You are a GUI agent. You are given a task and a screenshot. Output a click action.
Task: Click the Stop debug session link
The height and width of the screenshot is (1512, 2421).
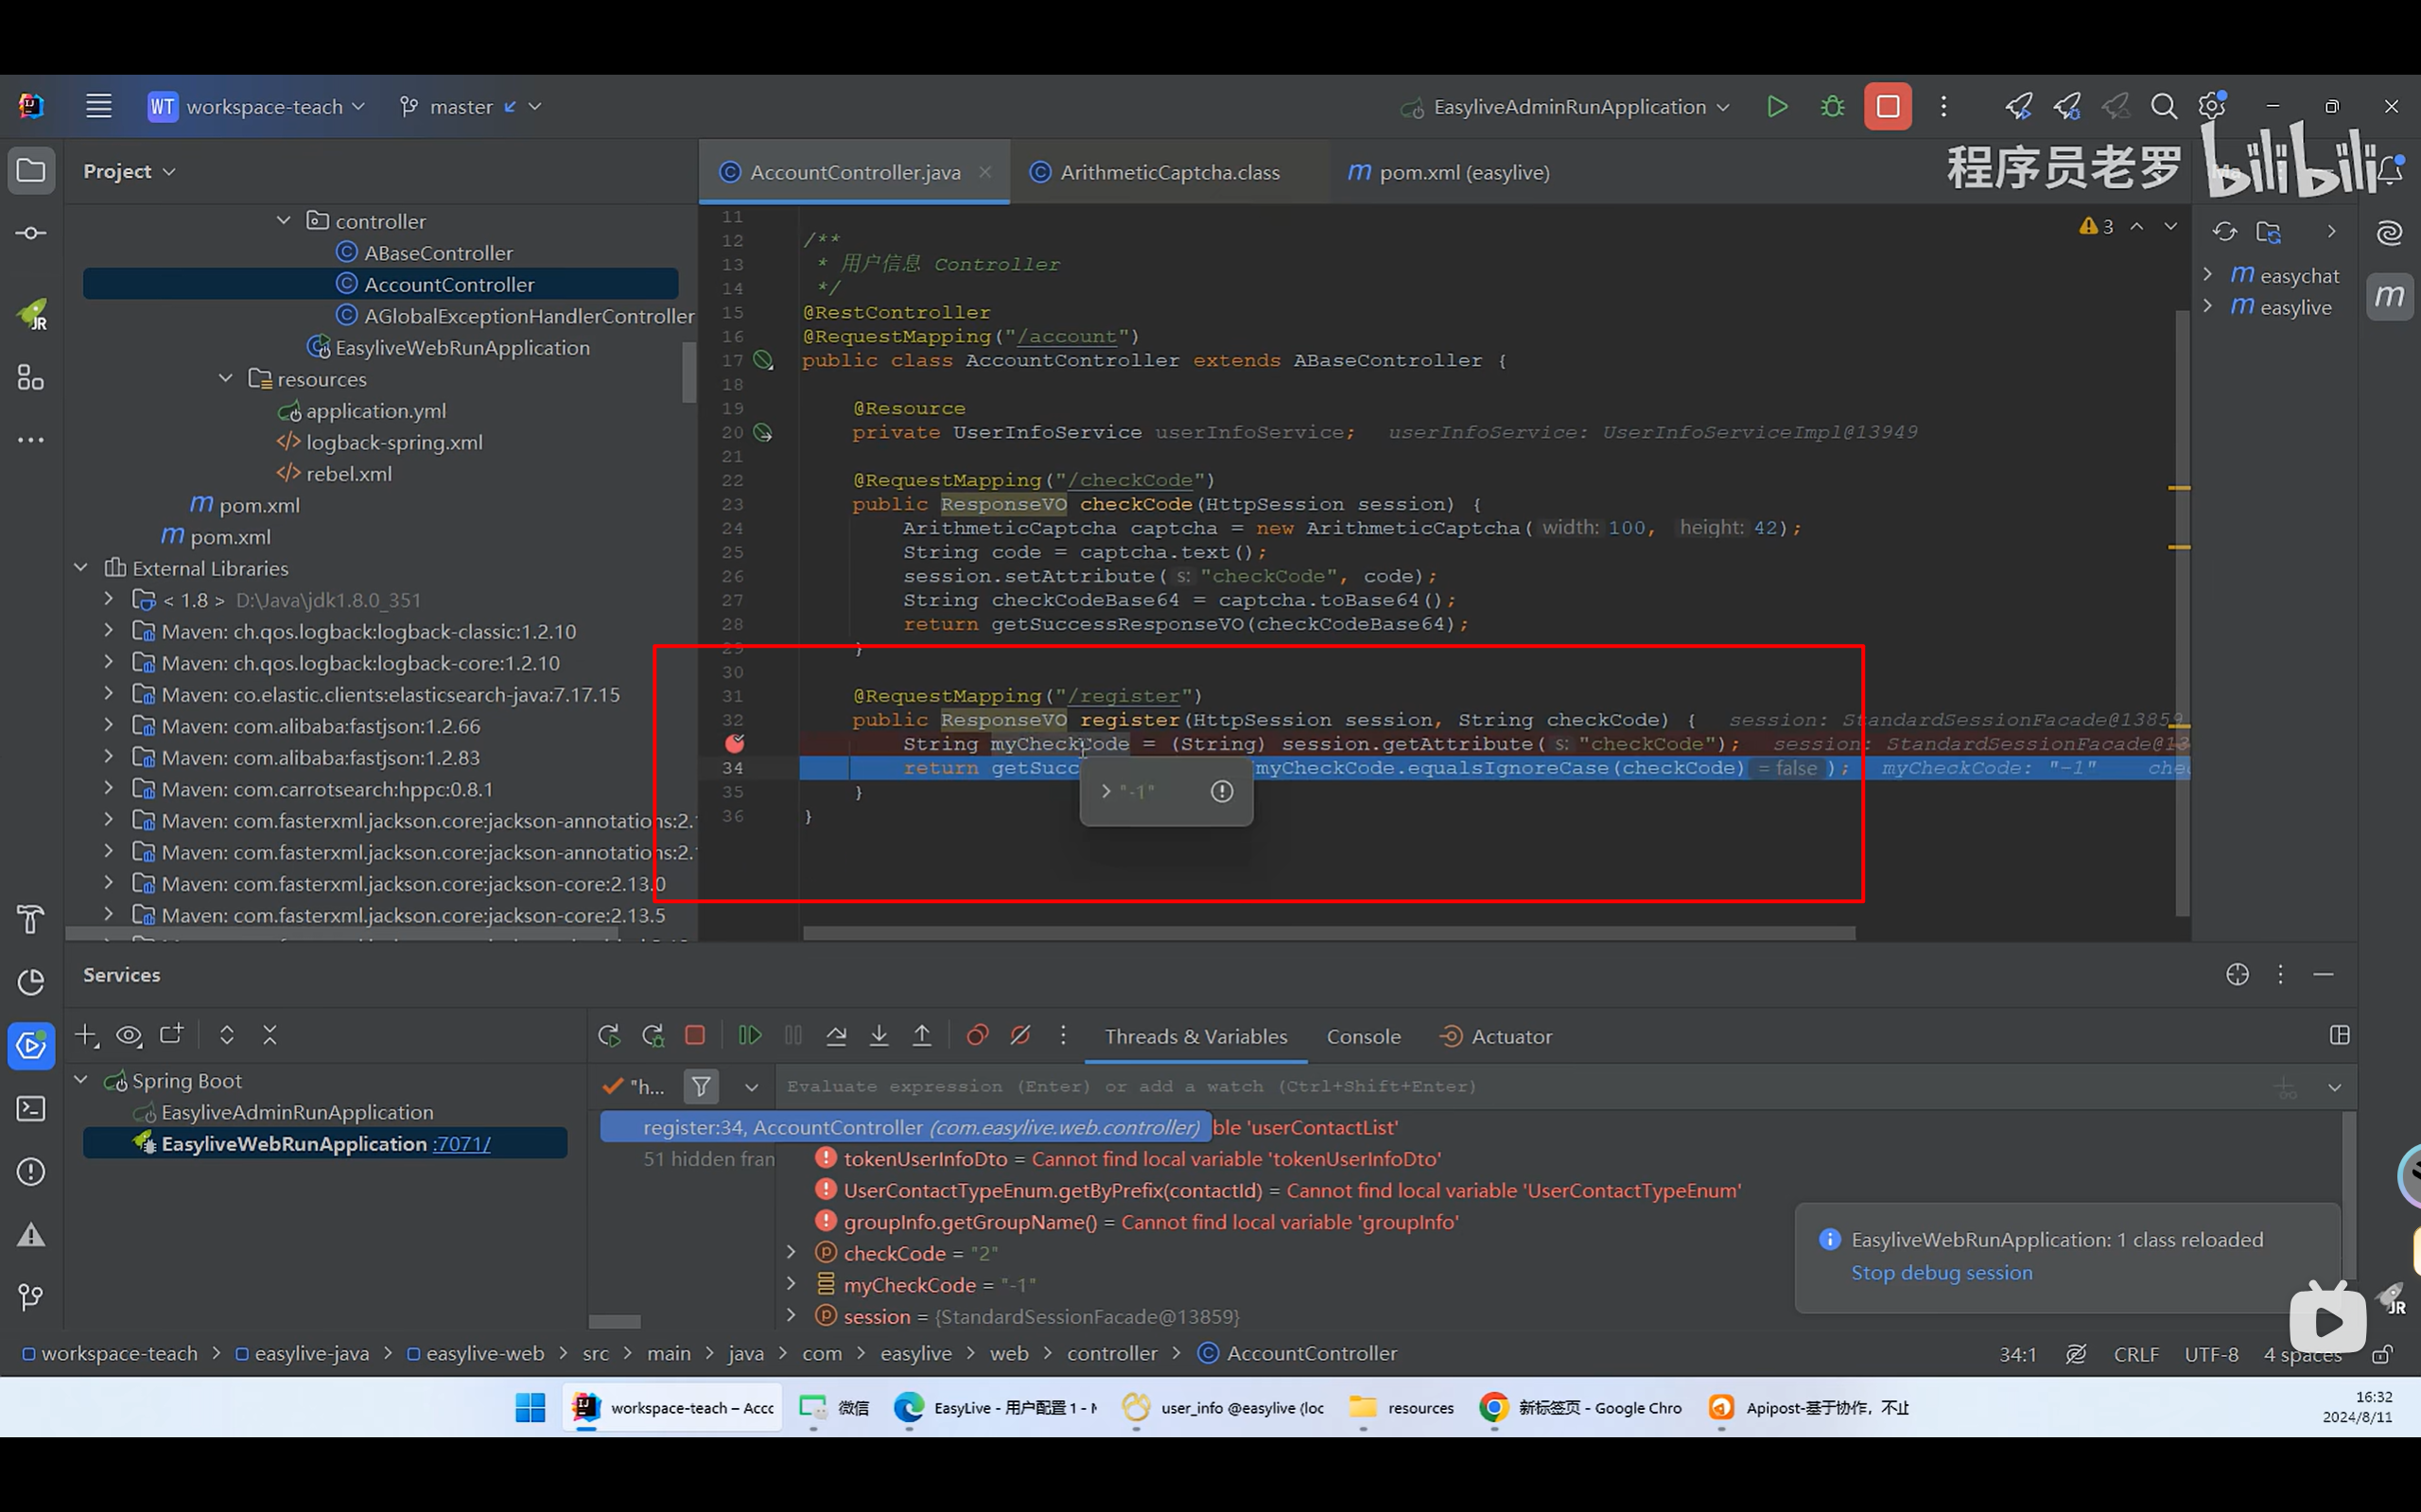pyautogui.click(x=1941, y=1272)
